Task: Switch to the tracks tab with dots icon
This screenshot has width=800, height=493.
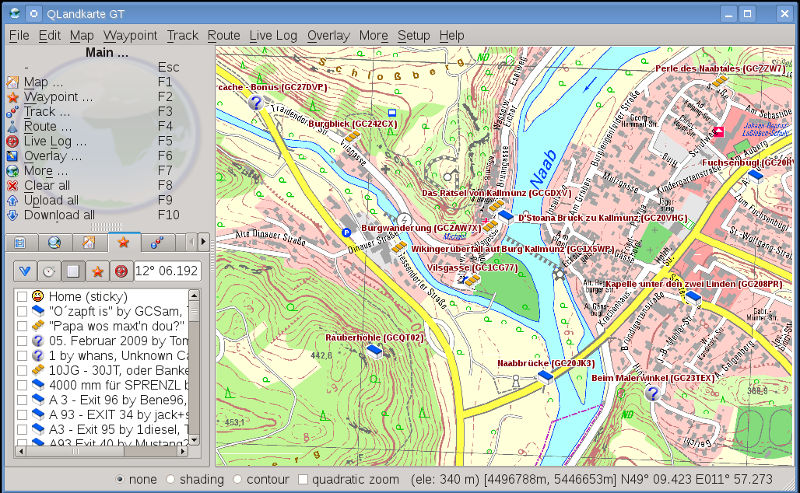Action: pos(157,243)
